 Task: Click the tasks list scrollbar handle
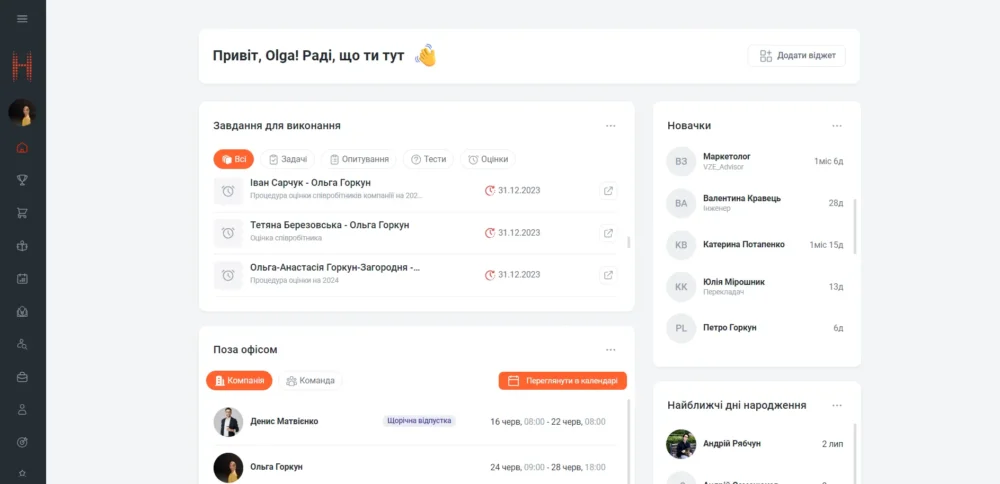pos(628,241)
